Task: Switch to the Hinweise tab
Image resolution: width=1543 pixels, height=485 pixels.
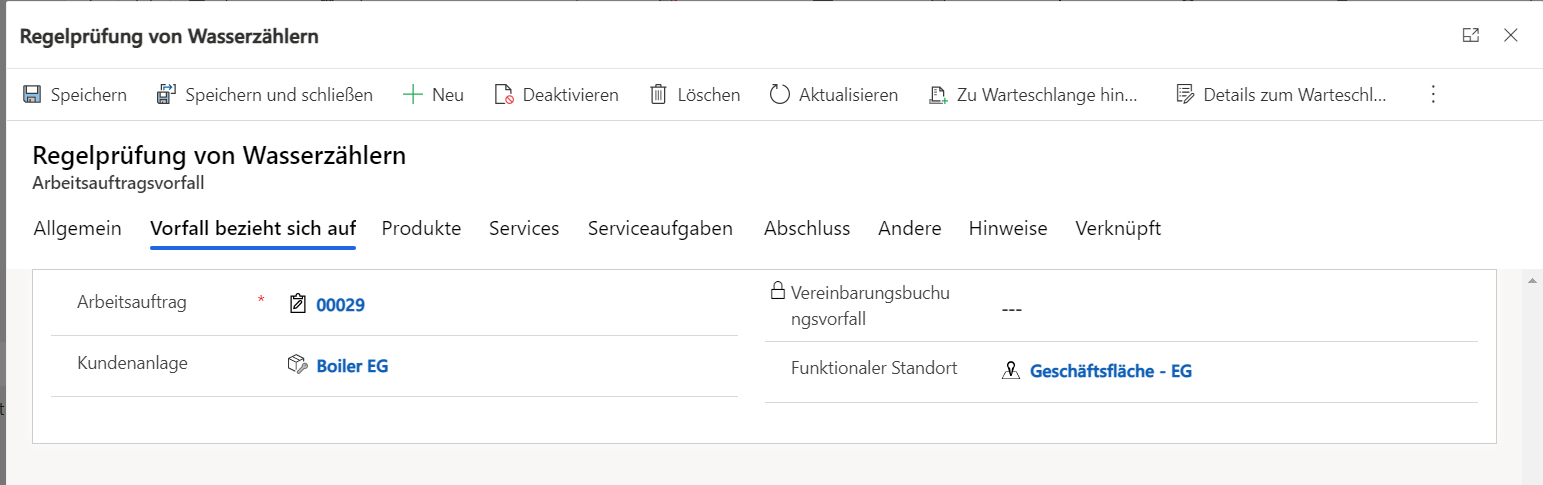Action: pyautogui.click(x=1008, y=229)
